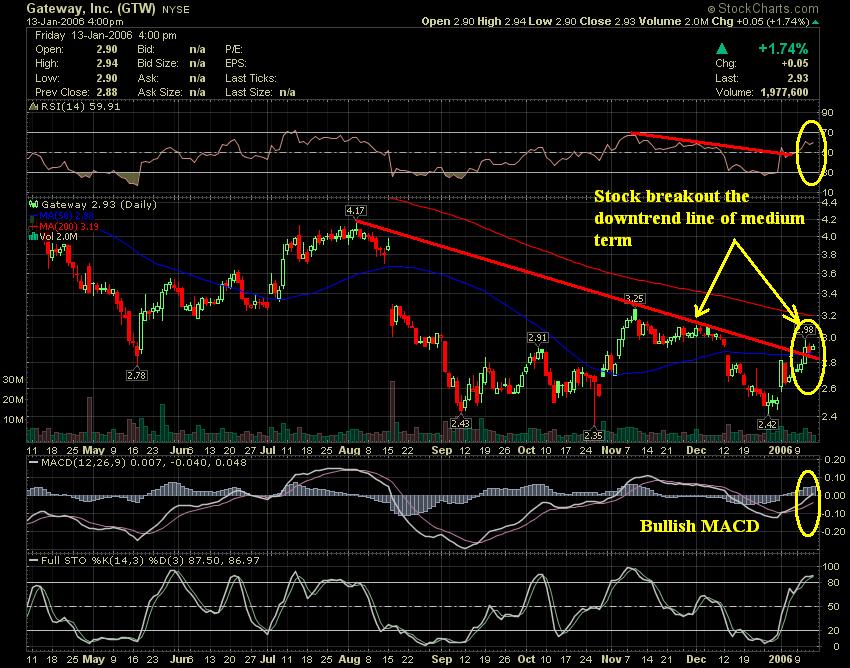Click the Ask: n/a value
850x668 pixels.
[197, 78]
